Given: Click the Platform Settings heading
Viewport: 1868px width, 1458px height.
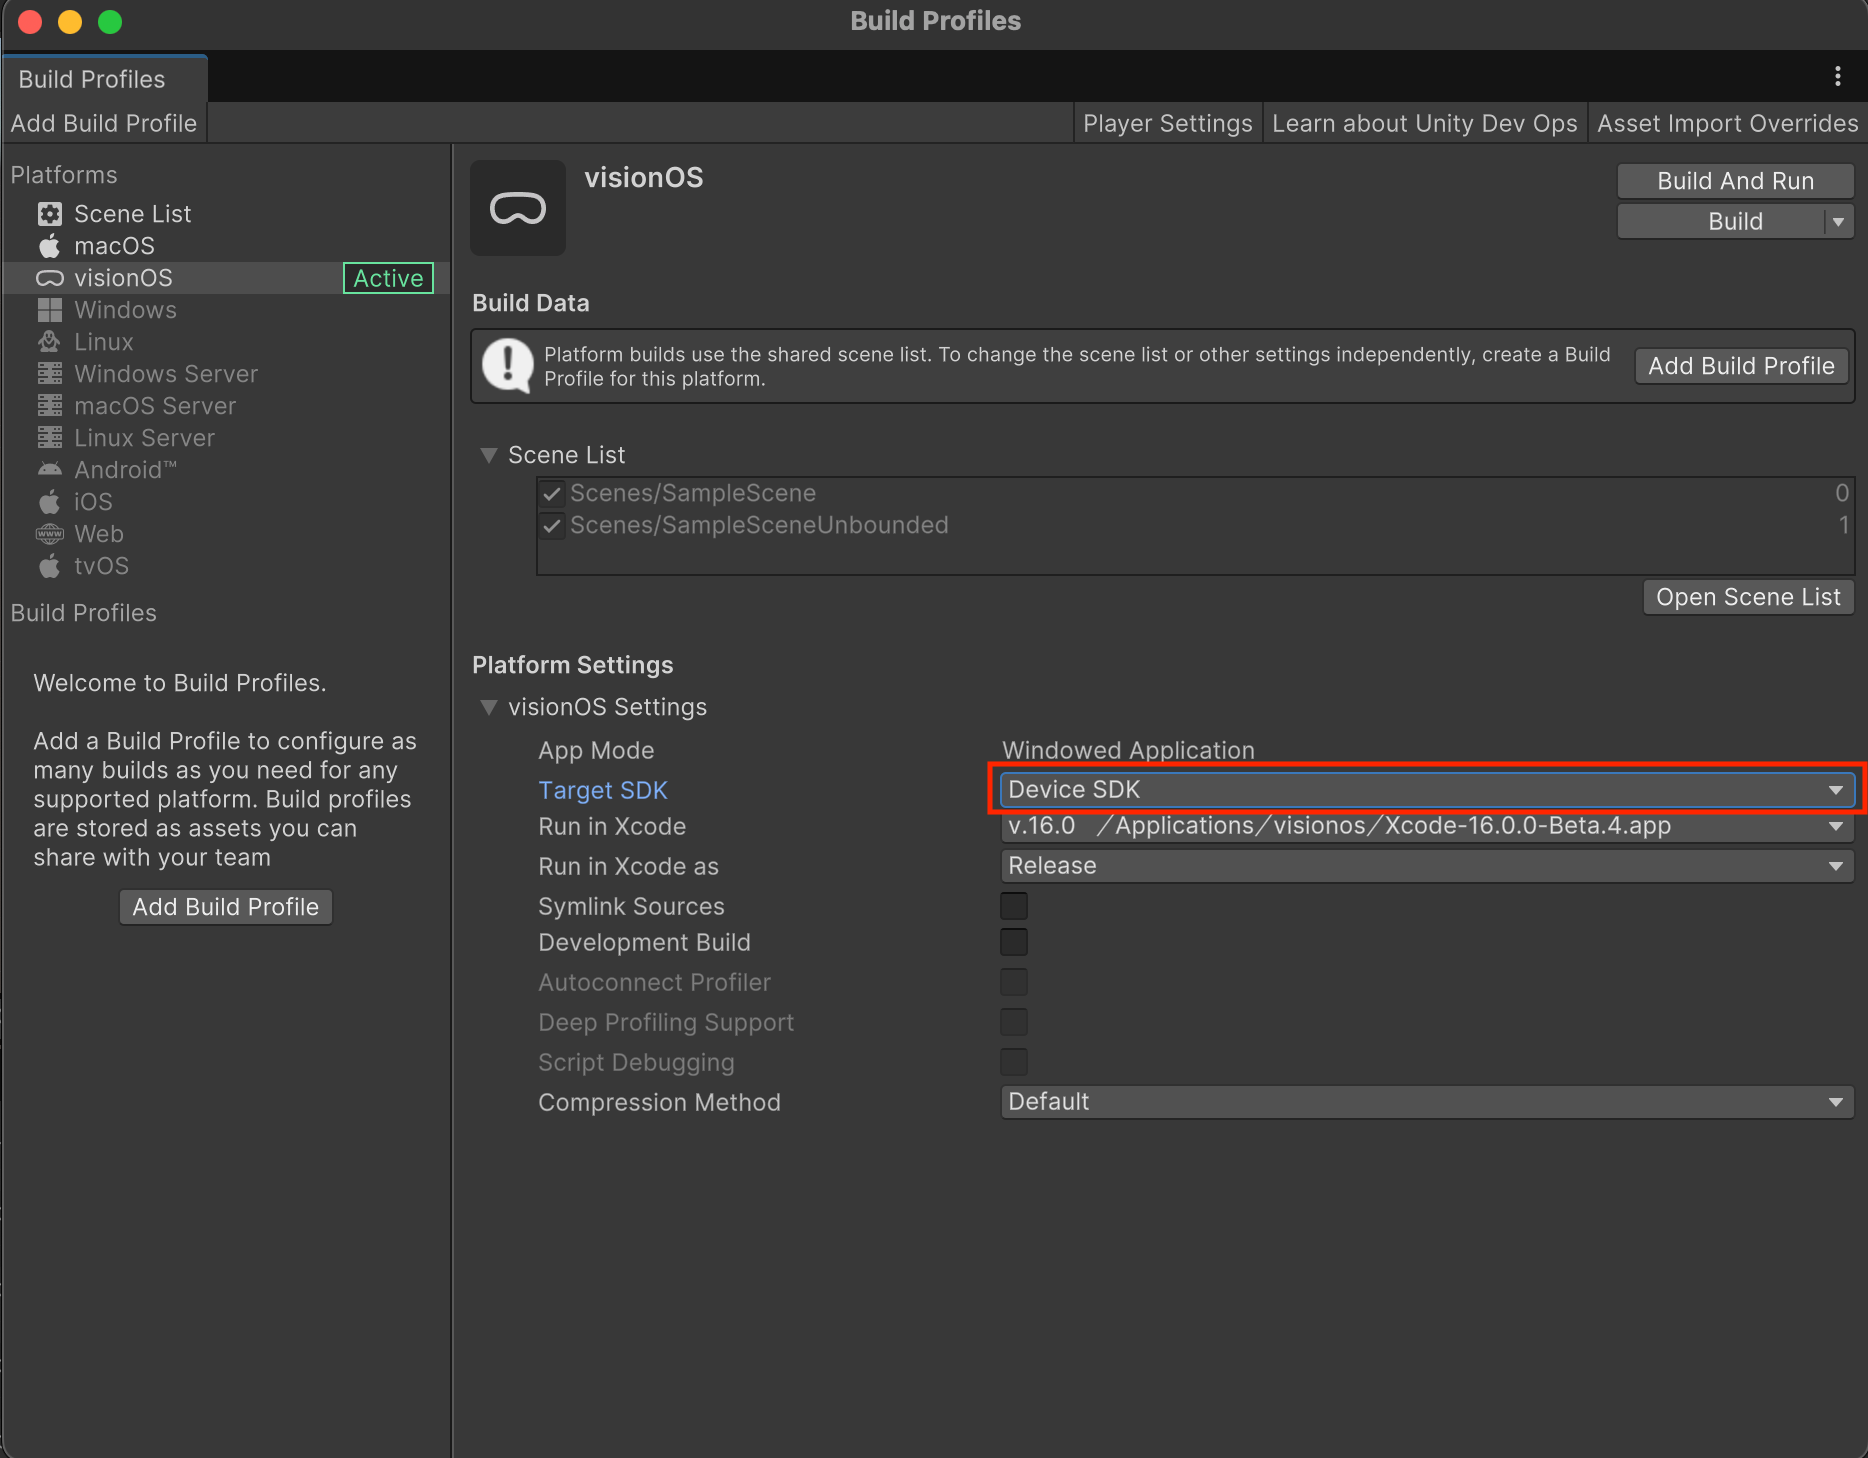Looking at the screenshot, I should 573,665.
